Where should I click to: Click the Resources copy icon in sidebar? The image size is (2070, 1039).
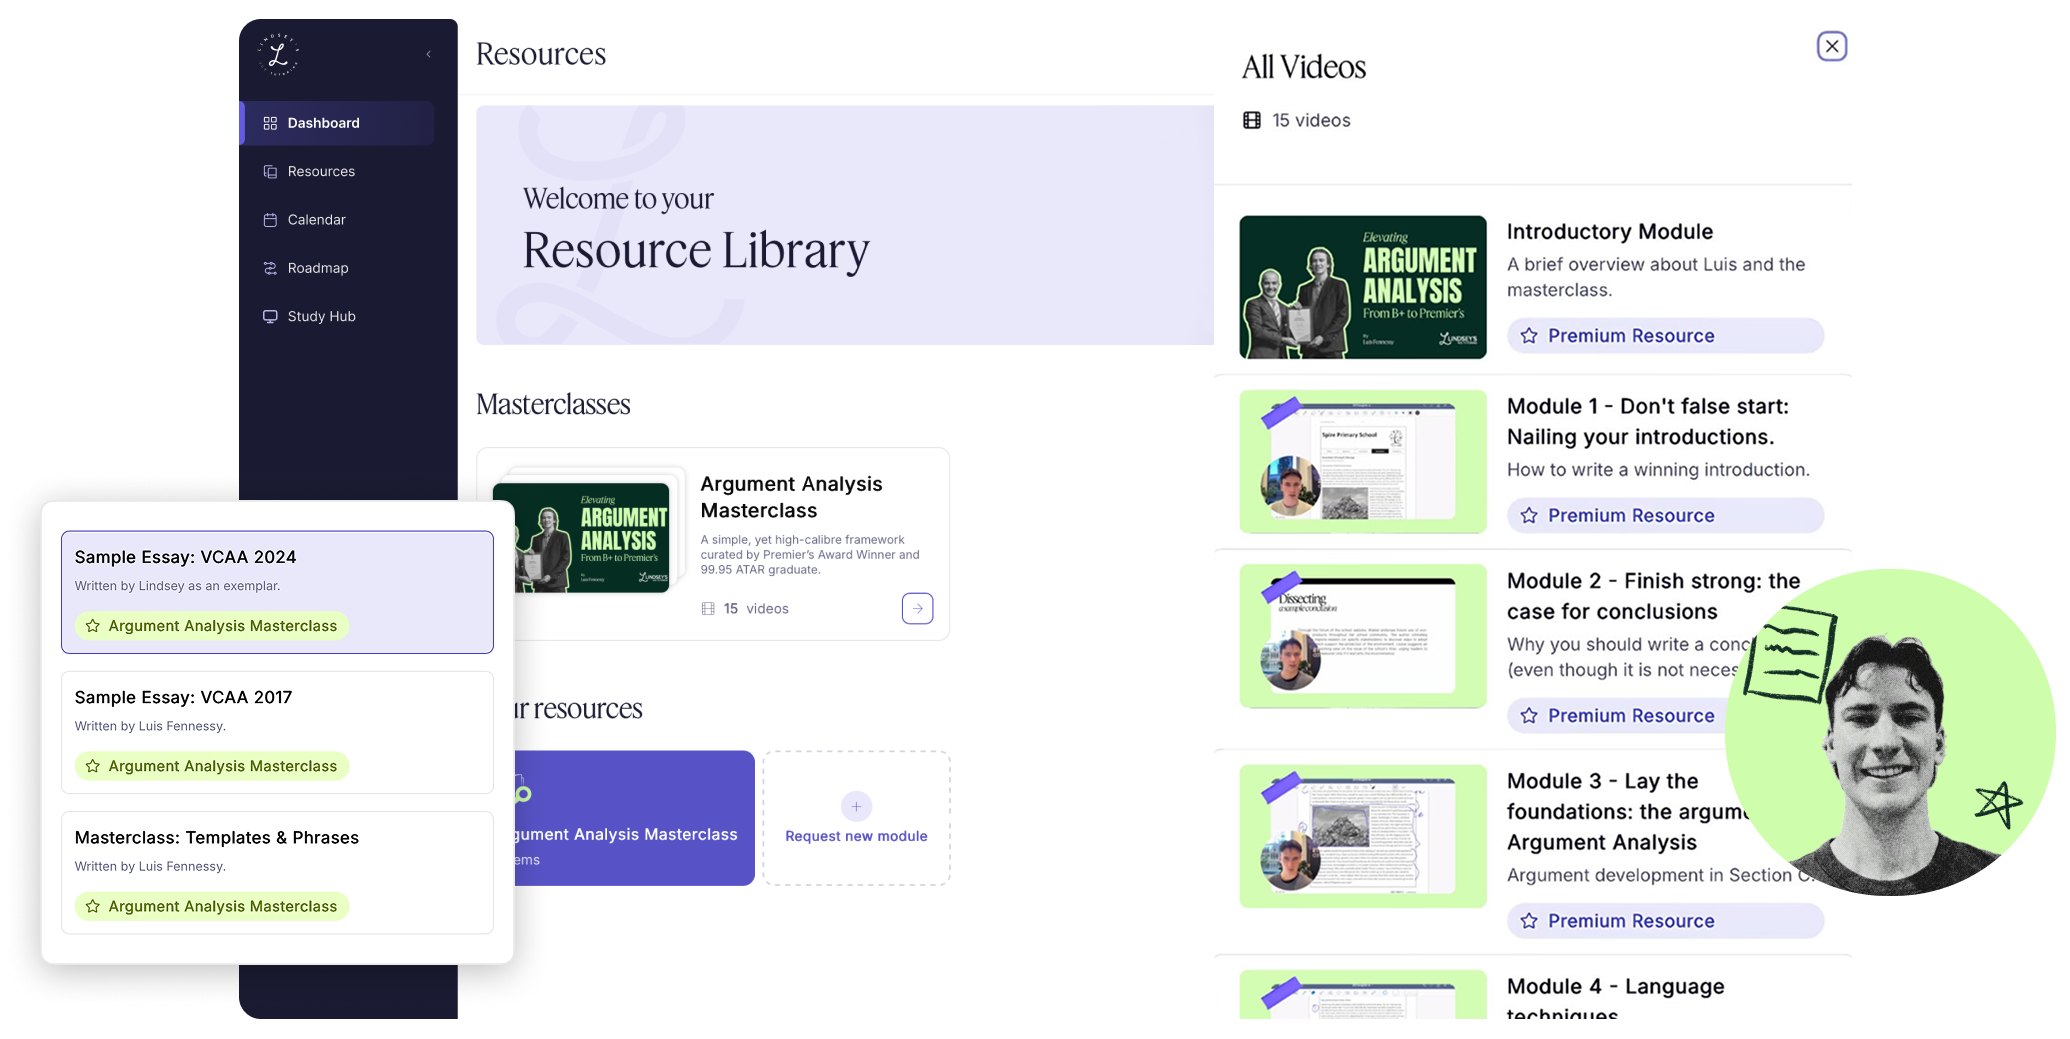coord(270,171)
